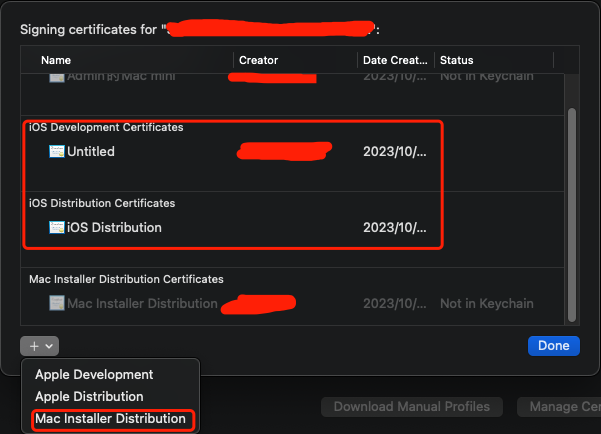This screenshot has width=601, height=434.
Task: Click the Done button
Action: tap(554, 346)
